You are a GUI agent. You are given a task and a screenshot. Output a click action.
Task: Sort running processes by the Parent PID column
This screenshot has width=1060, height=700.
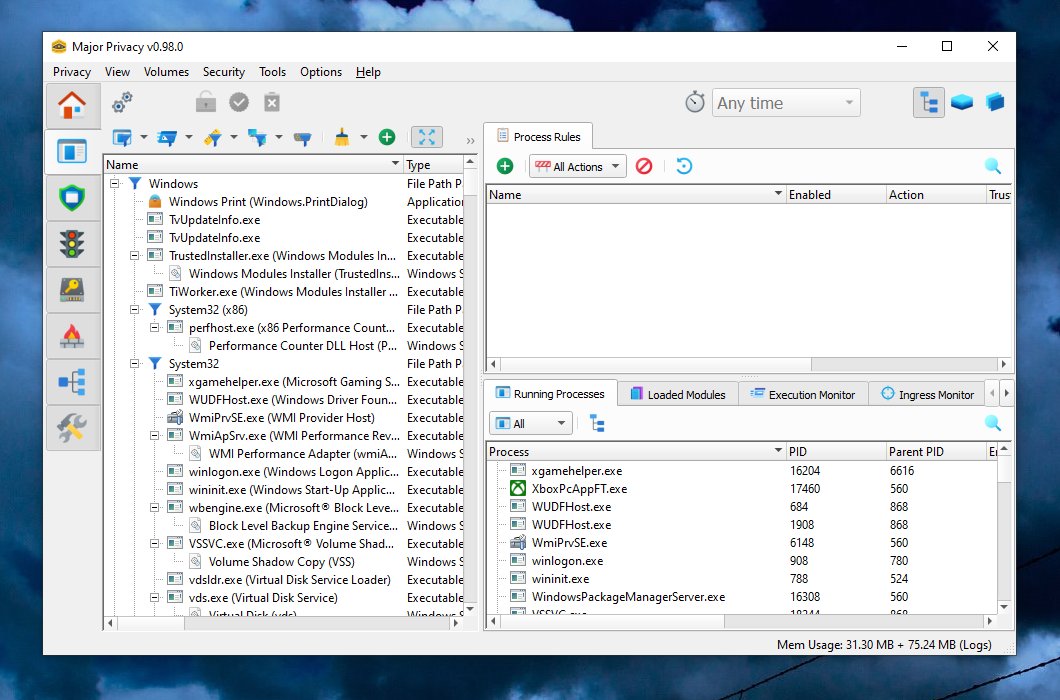point(935,452)
